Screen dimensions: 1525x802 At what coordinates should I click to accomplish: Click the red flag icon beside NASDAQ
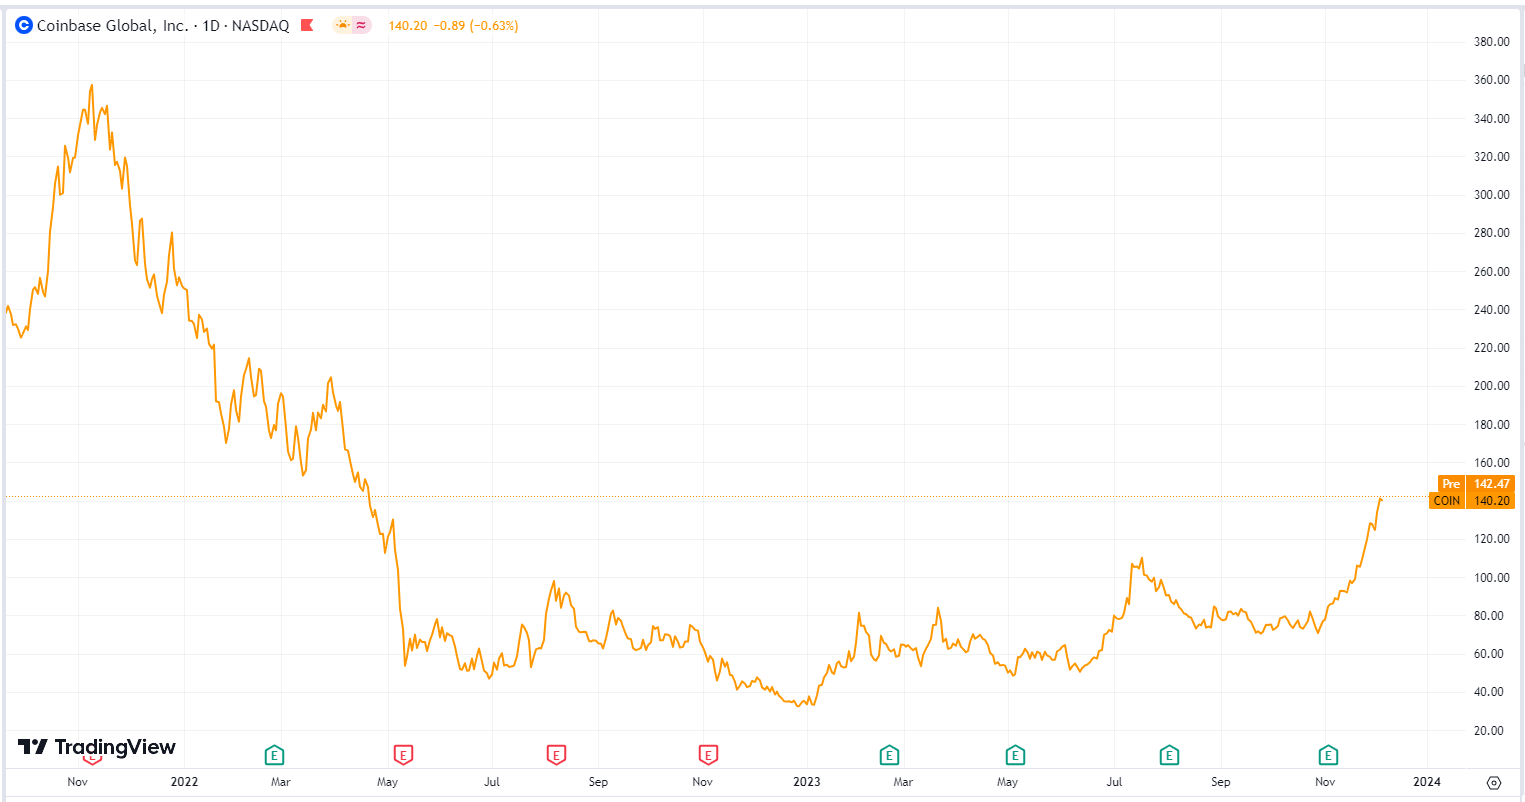(x=308, y=25)
